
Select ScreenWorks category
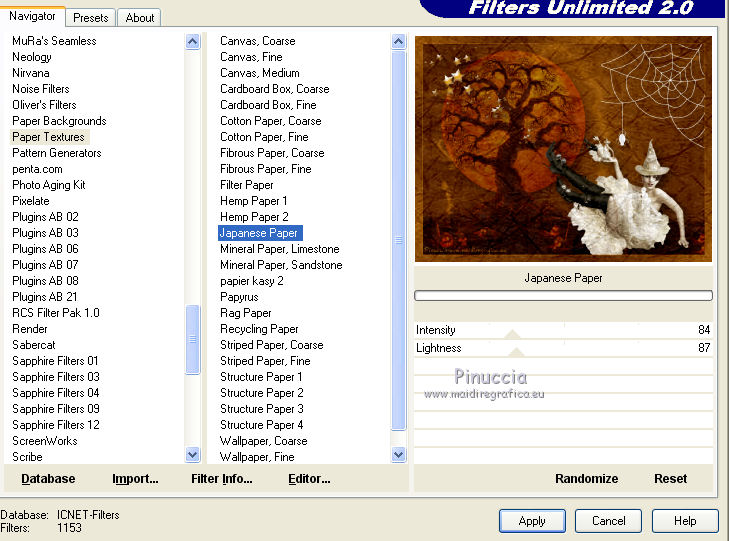click(x=45, y=441)
